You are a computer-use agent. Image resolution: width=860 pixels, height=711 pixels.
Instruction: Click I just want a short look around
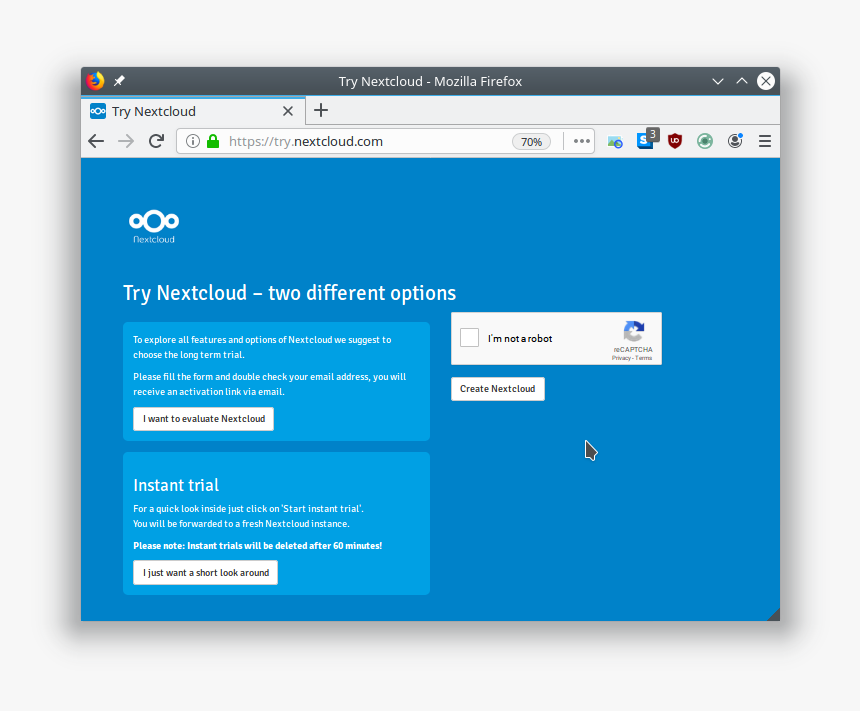coord(206,573)
